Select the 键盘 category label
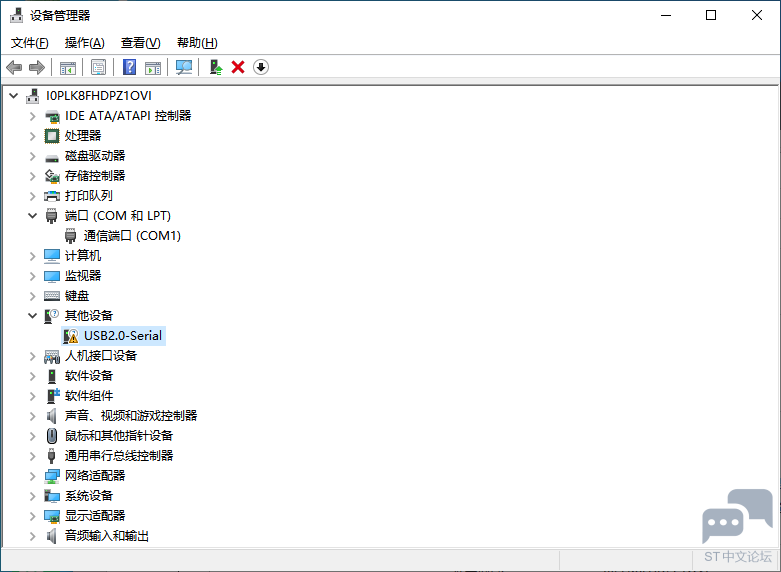This screenshot has width=781, height=572. pos(77,296)
